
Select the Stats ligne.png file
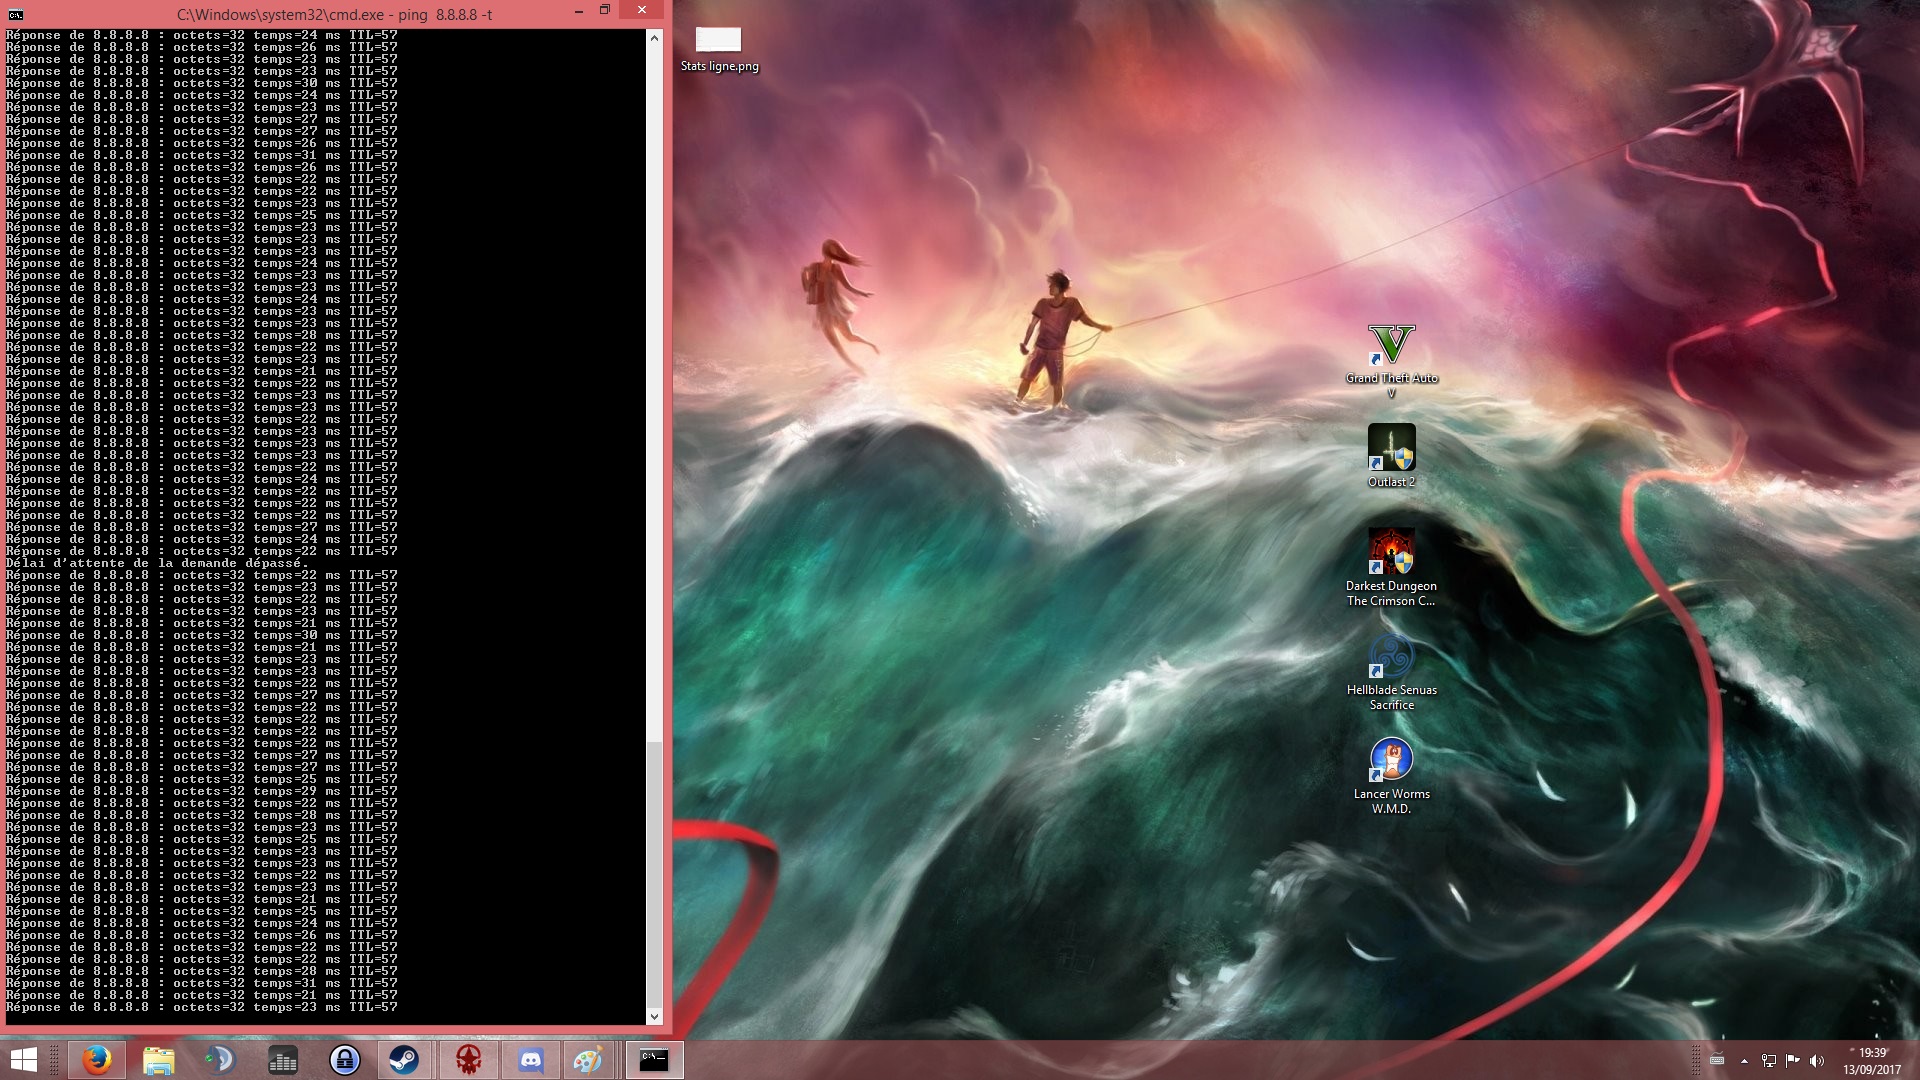[718, 41]
